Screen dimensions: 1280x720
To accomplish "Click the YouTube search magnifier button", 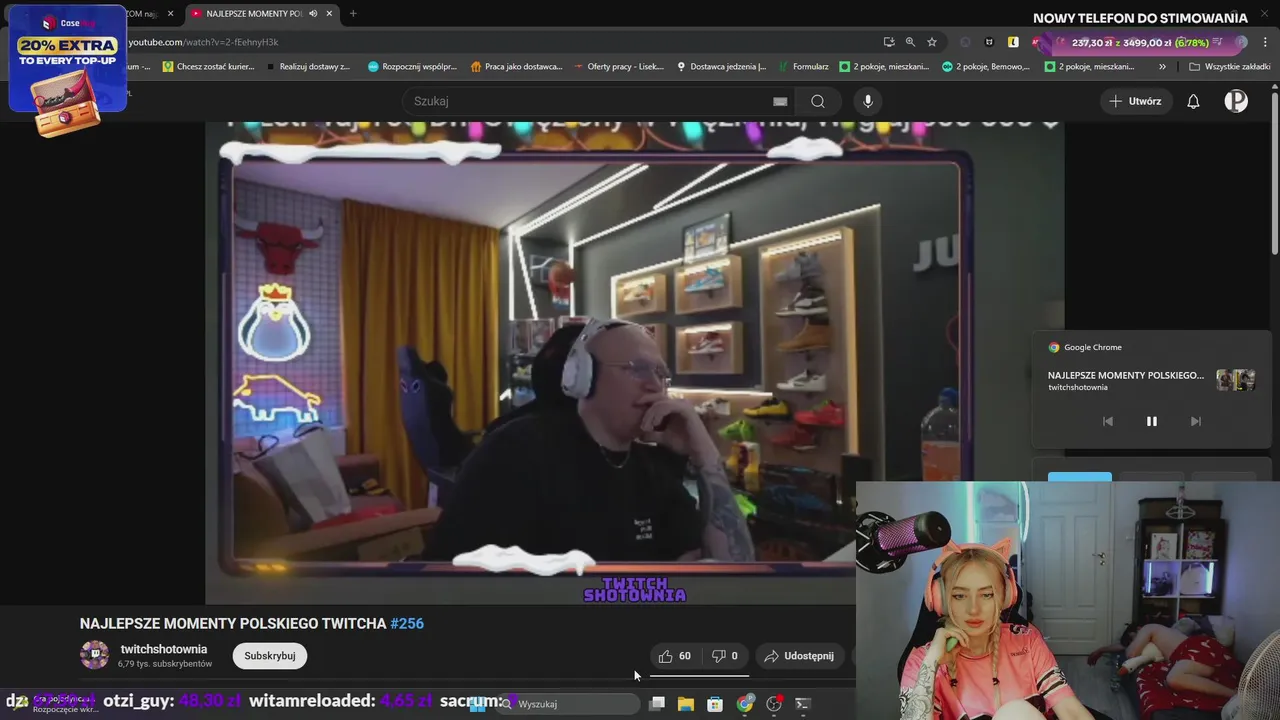I will click(818, 101).
